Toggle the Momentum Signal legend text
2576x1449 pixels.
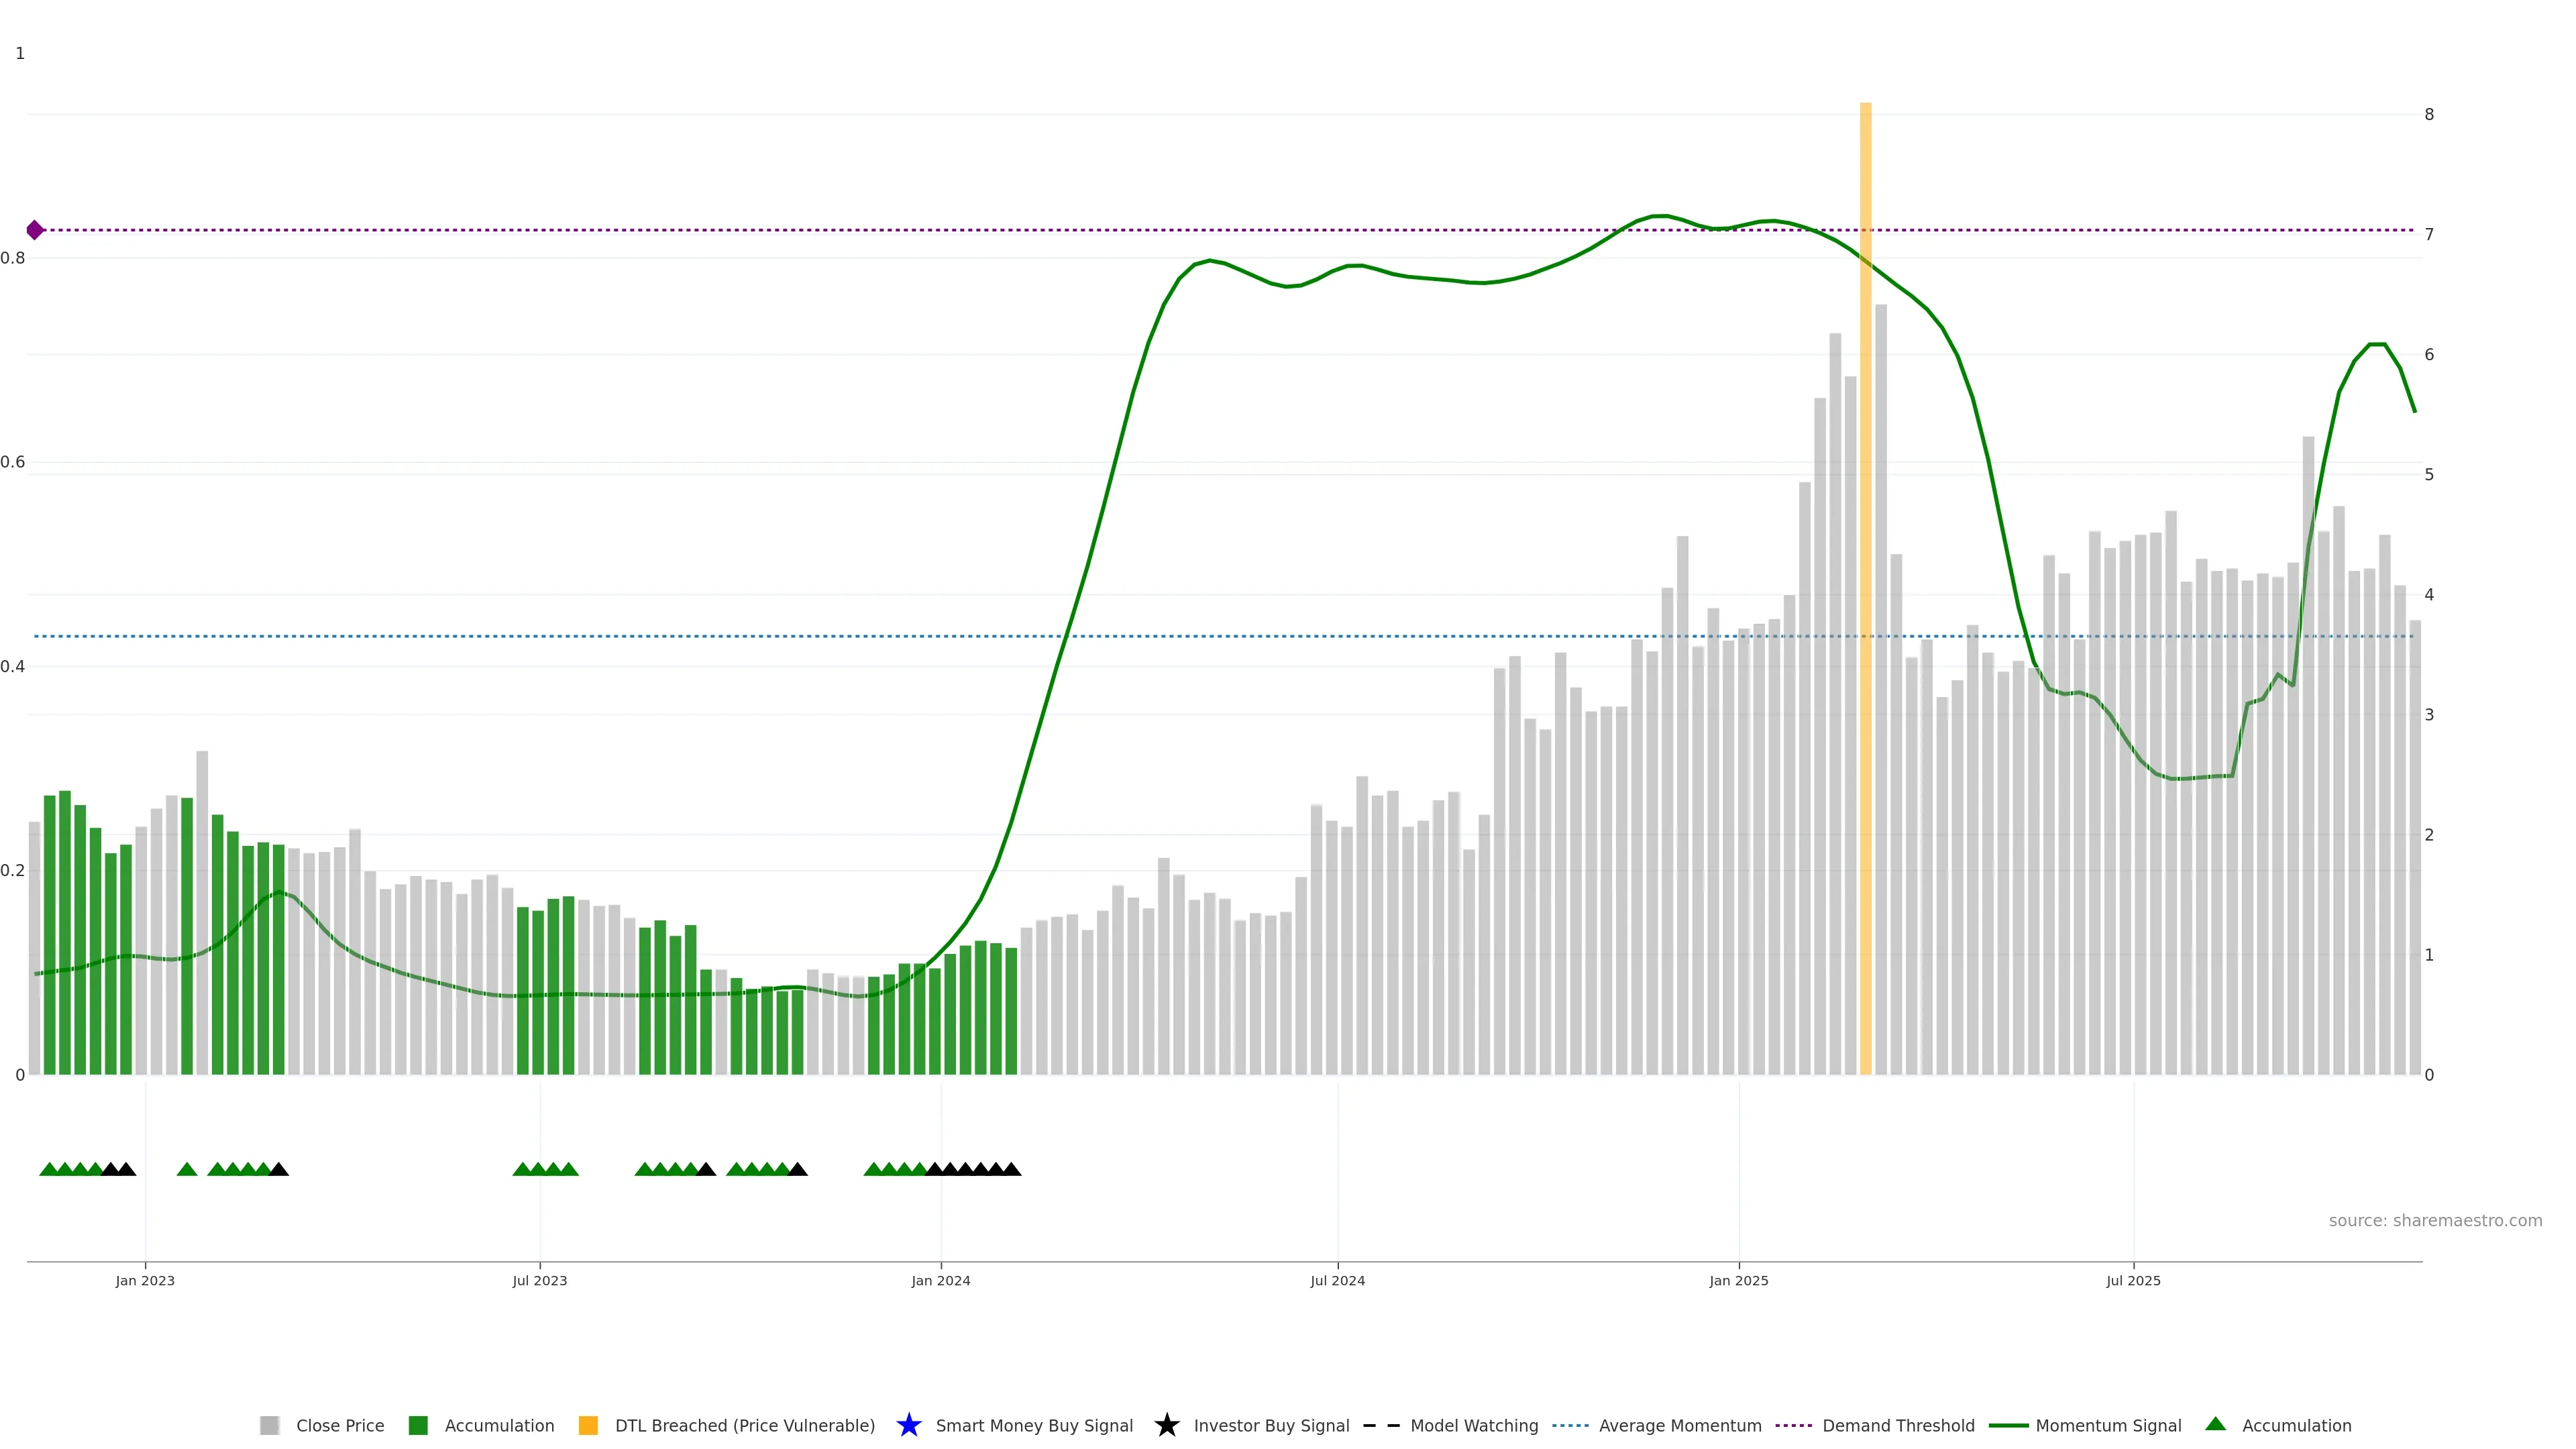(x=2108, y=1425)
